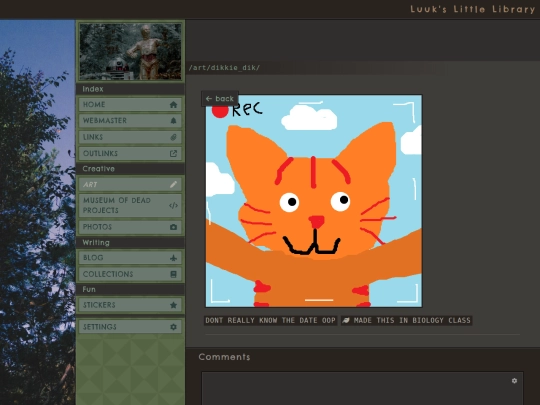The width and height of the screenshot is (540, 405).
Task: Click the 'DONT REALLY KNOW THE DATE OOP' tag
Action: tap(270, 320)
